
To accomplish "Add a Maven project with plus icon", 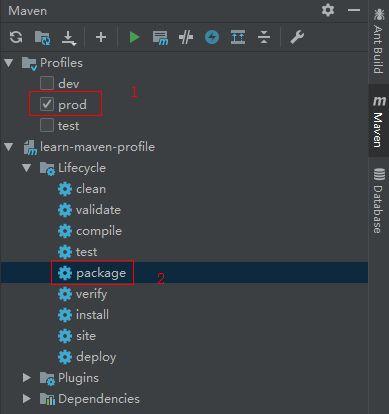I will click(x=101, y=37).
